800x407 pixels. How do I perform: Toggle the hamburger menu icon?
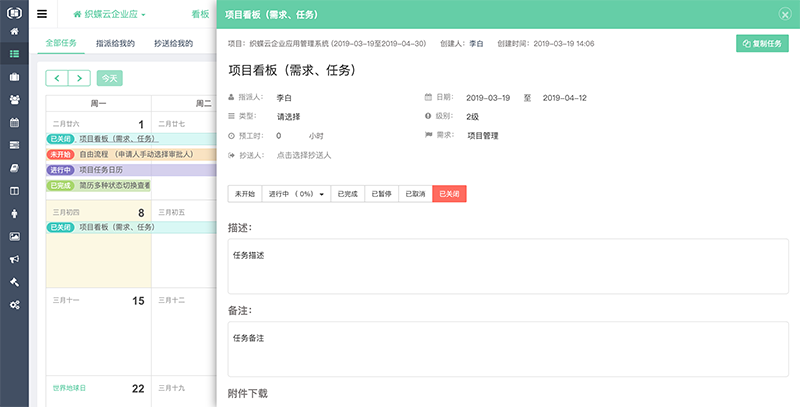pyautogui.click(x=42, y=14)
